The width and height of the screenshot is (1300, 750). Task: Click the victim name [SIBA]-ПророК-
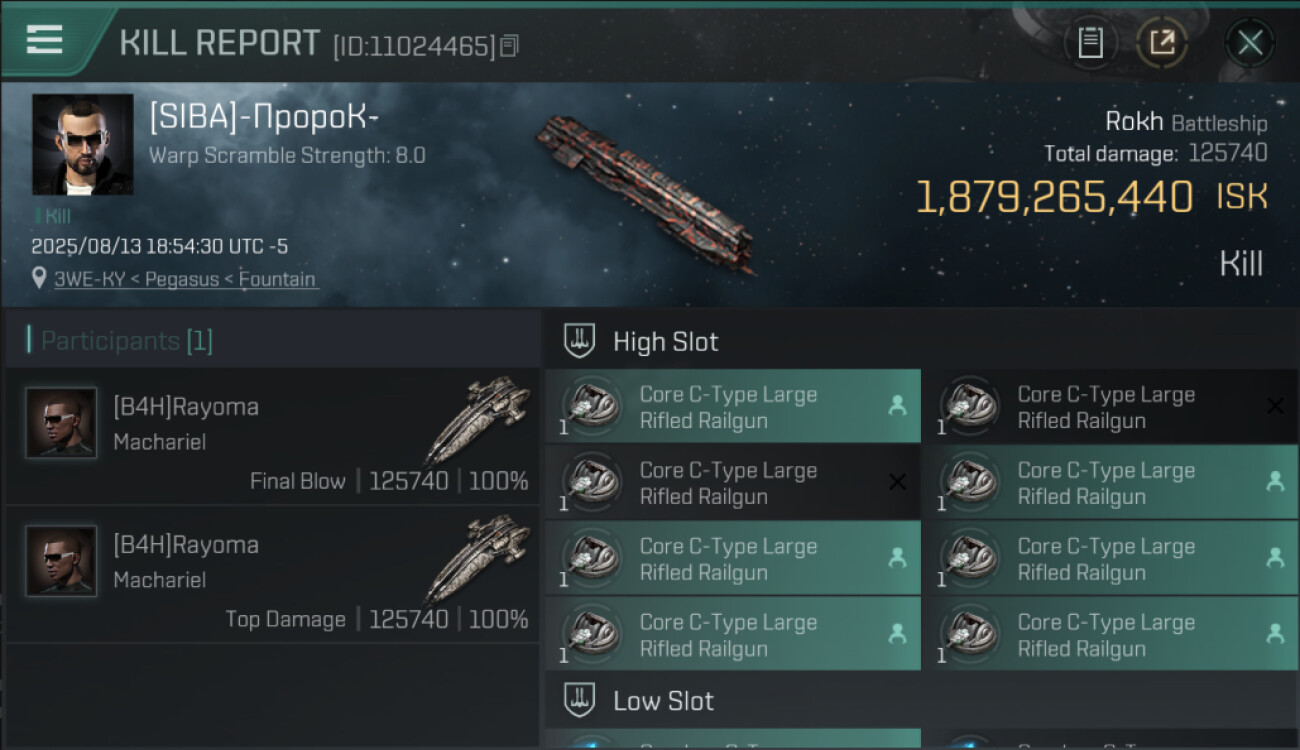click(264, 117)
